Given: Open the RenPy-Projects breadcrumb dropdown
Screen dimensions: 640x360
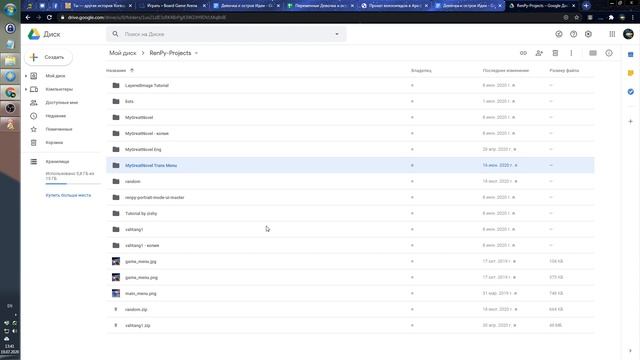Looking at the screenshot, I should coord(196,53).
